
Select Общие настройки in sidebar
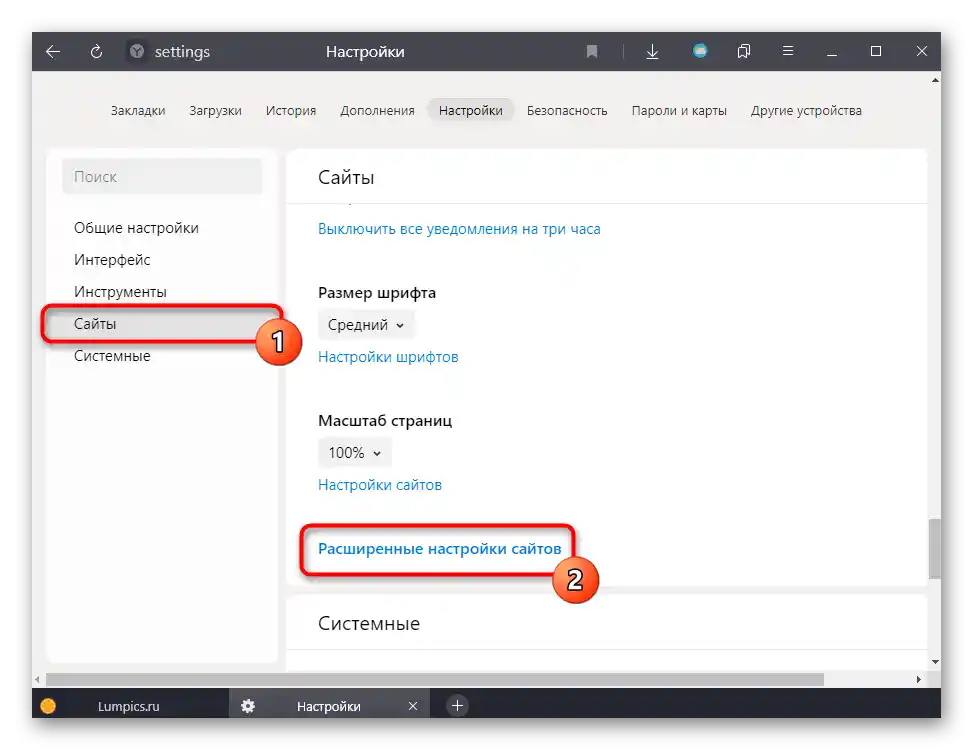tap(136, 228)
